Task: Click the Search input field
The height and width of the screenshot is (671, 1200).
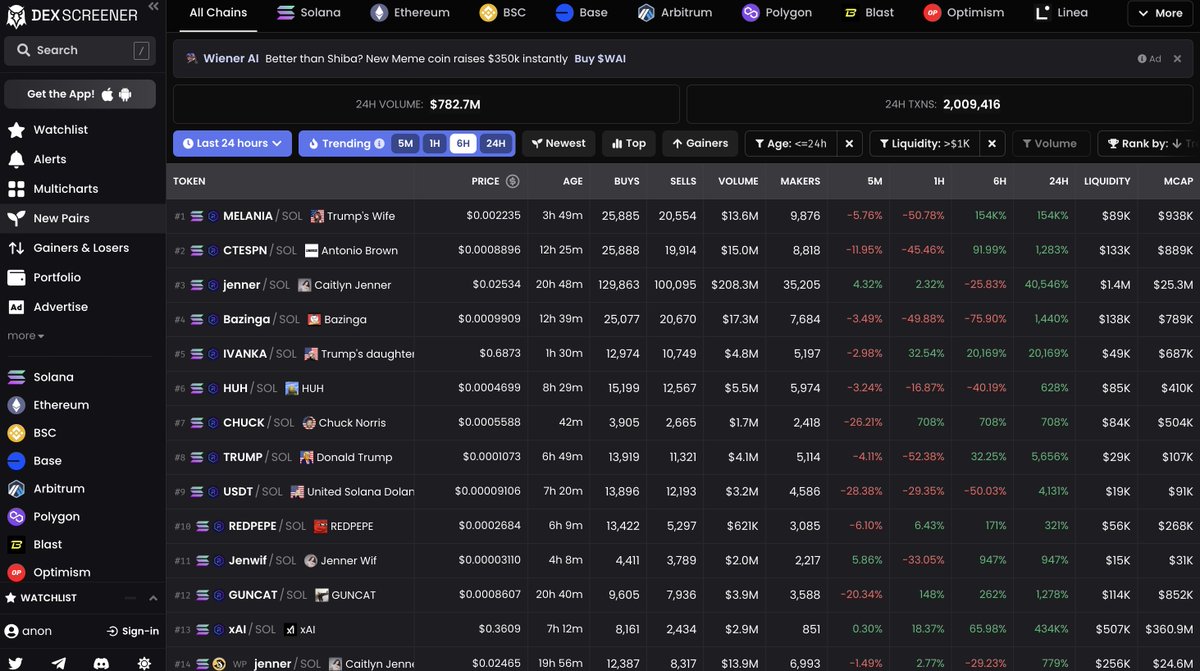Action: pyautogui.click(x=80, y=50)
